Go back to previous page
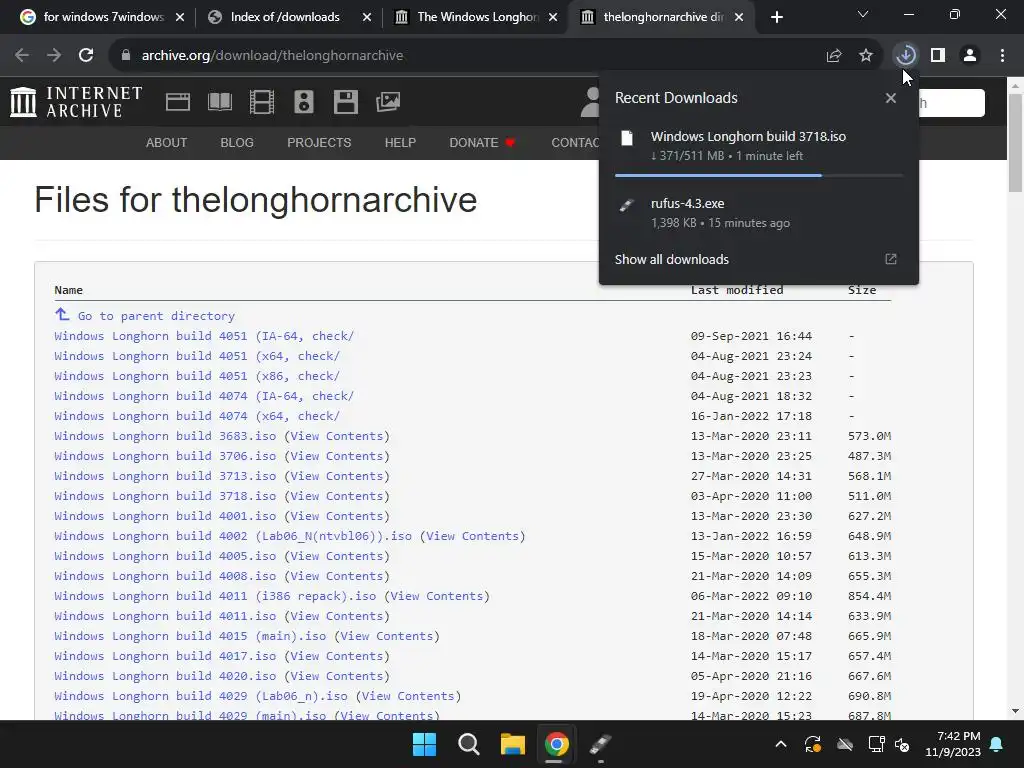1024x768 pixels. pyautogui.click(x=22, y=56)
